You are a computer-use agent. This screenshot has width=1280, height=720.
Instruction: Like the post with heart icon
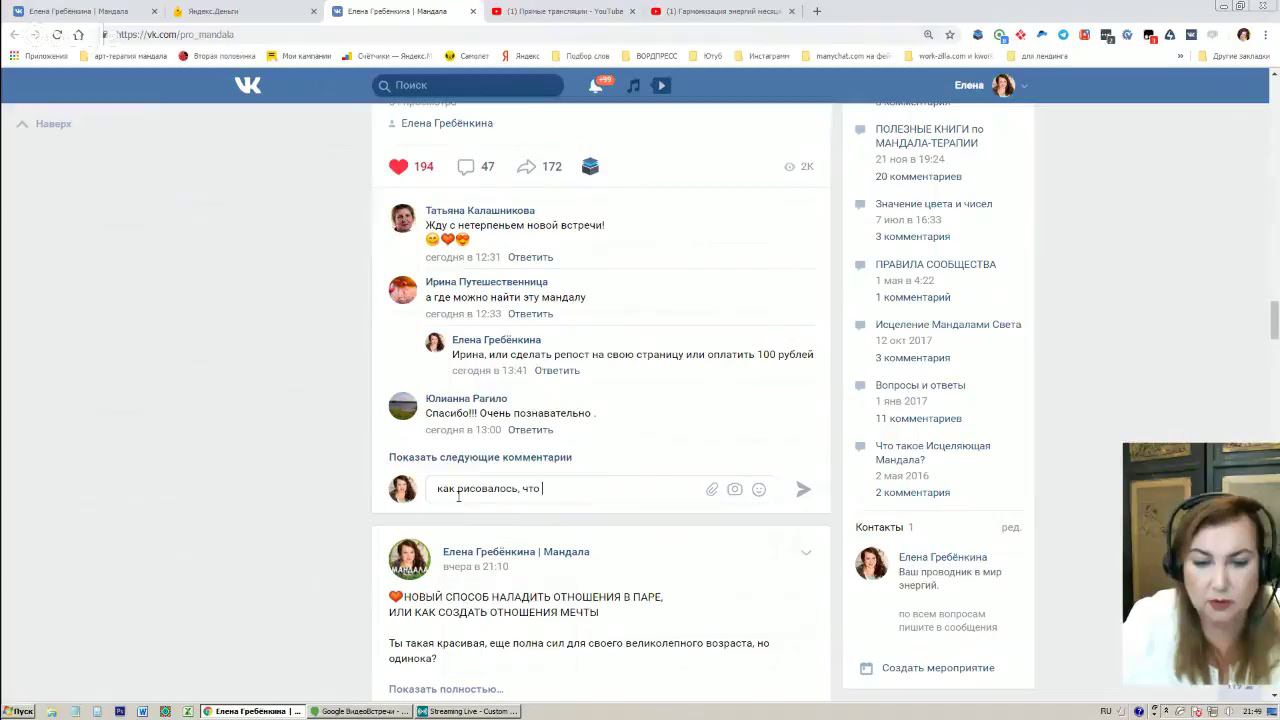(x=399, y=167)
